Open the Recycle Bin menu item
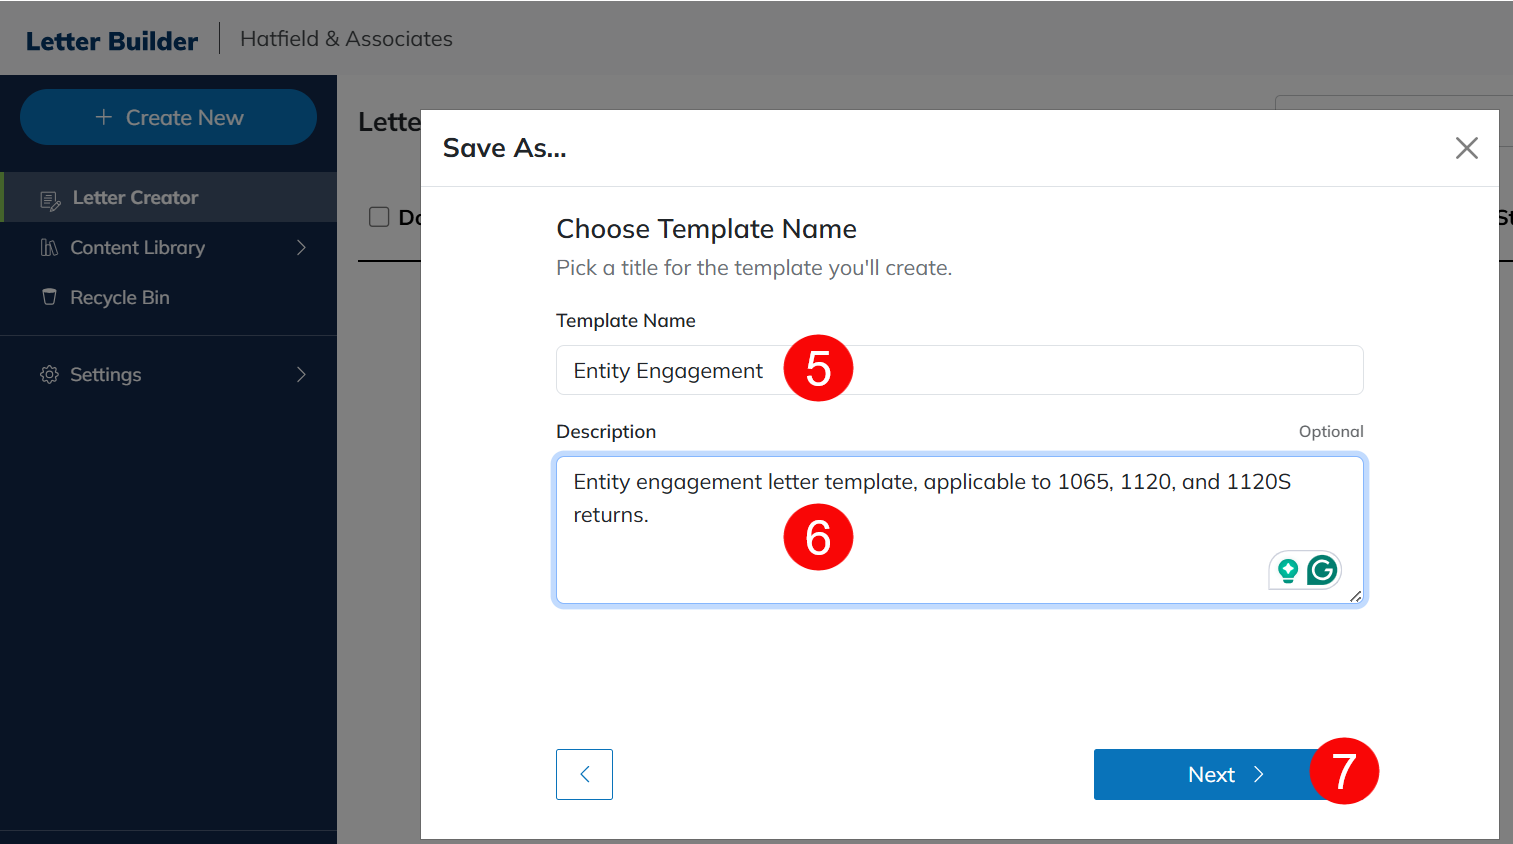Viewport: 1513px width, 844px height. pyautogui.click(x=120, y=297)
